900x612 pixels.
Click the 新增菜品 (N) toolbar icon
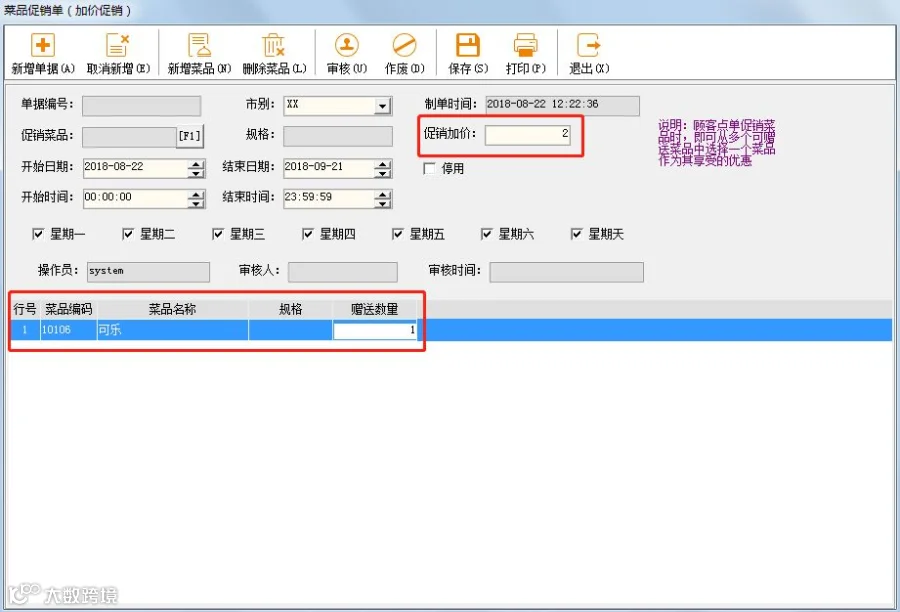[x=199, y=45]
